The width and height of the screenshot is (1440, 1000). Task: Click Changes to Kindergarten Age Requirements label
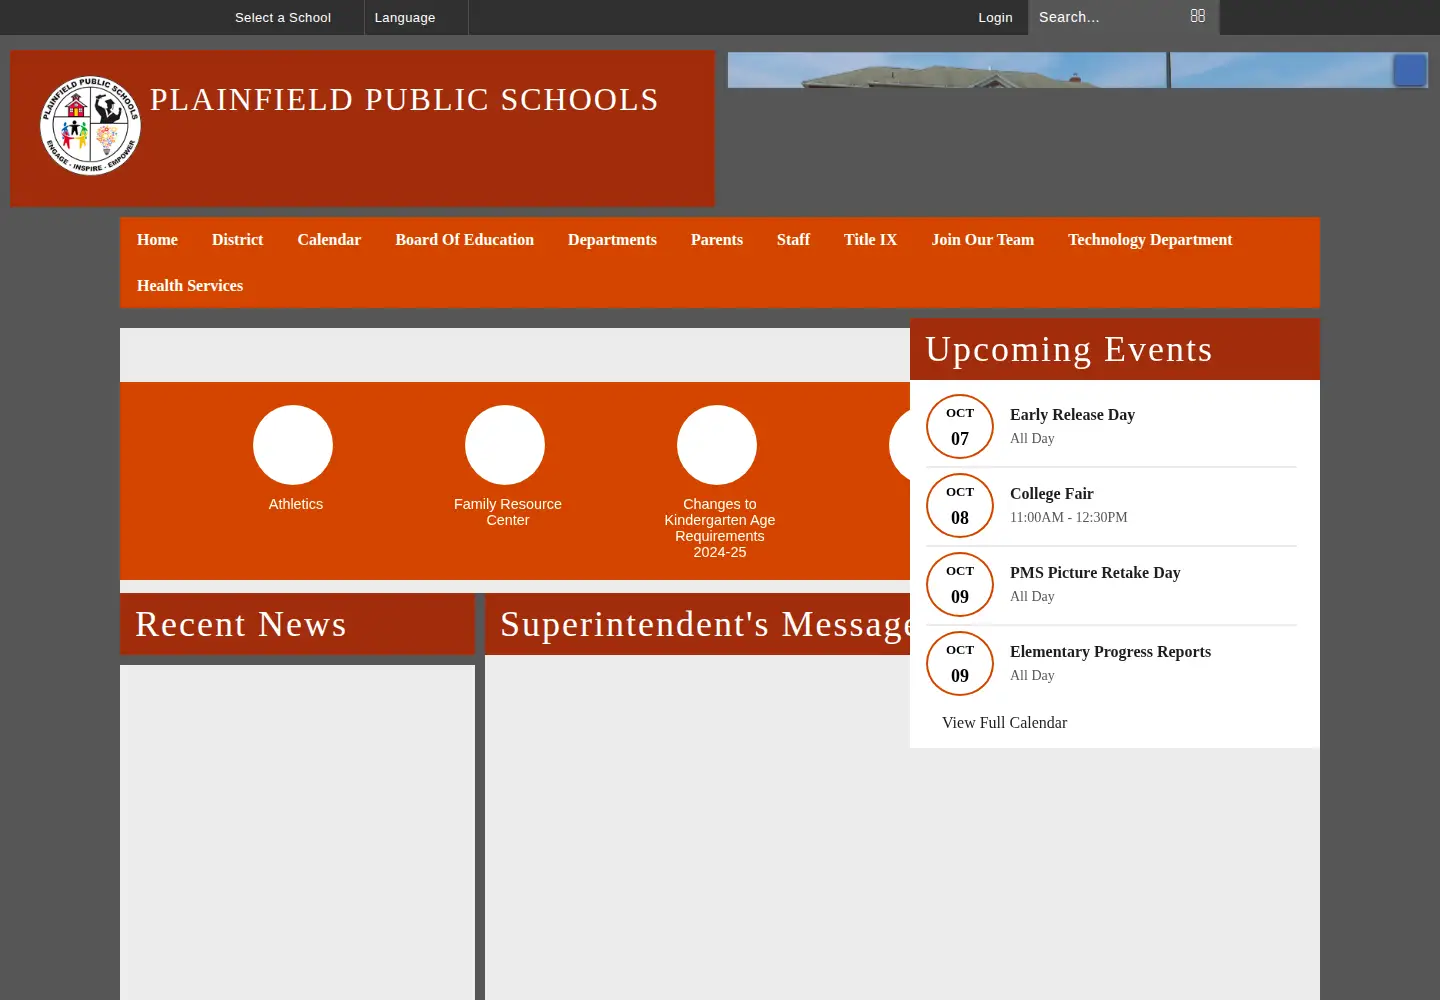[x=720, y=528]
